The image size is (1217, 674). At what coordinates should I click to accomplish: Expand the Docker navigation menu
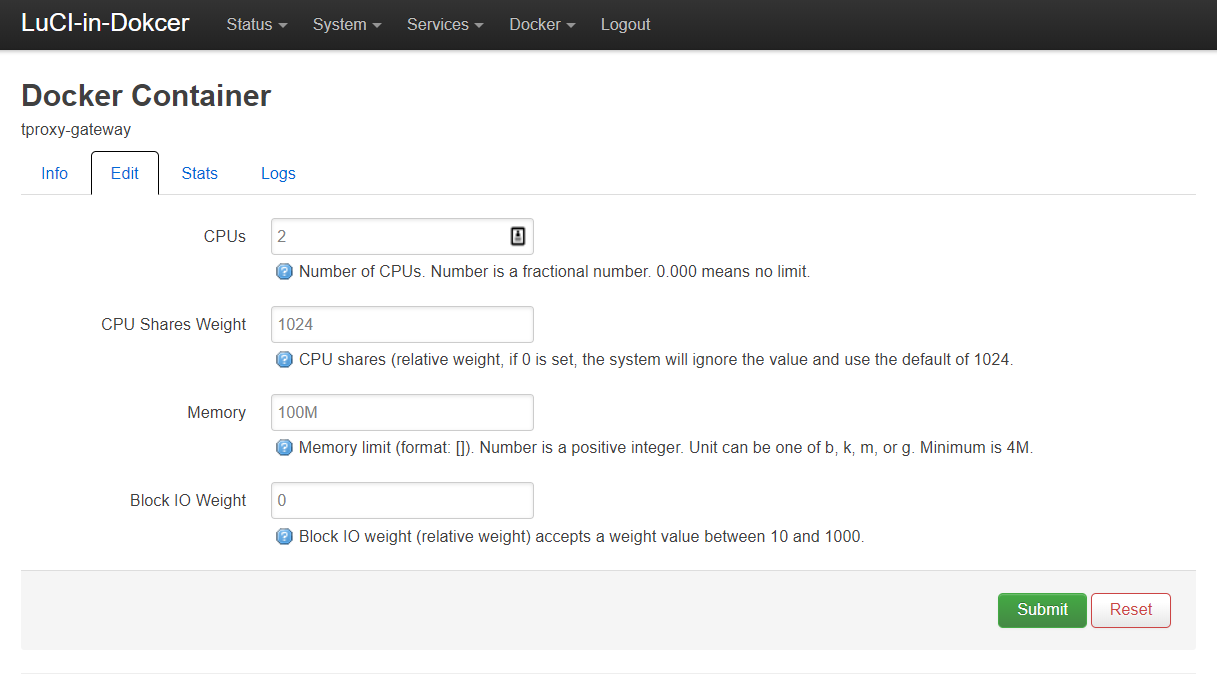(542, 25)
